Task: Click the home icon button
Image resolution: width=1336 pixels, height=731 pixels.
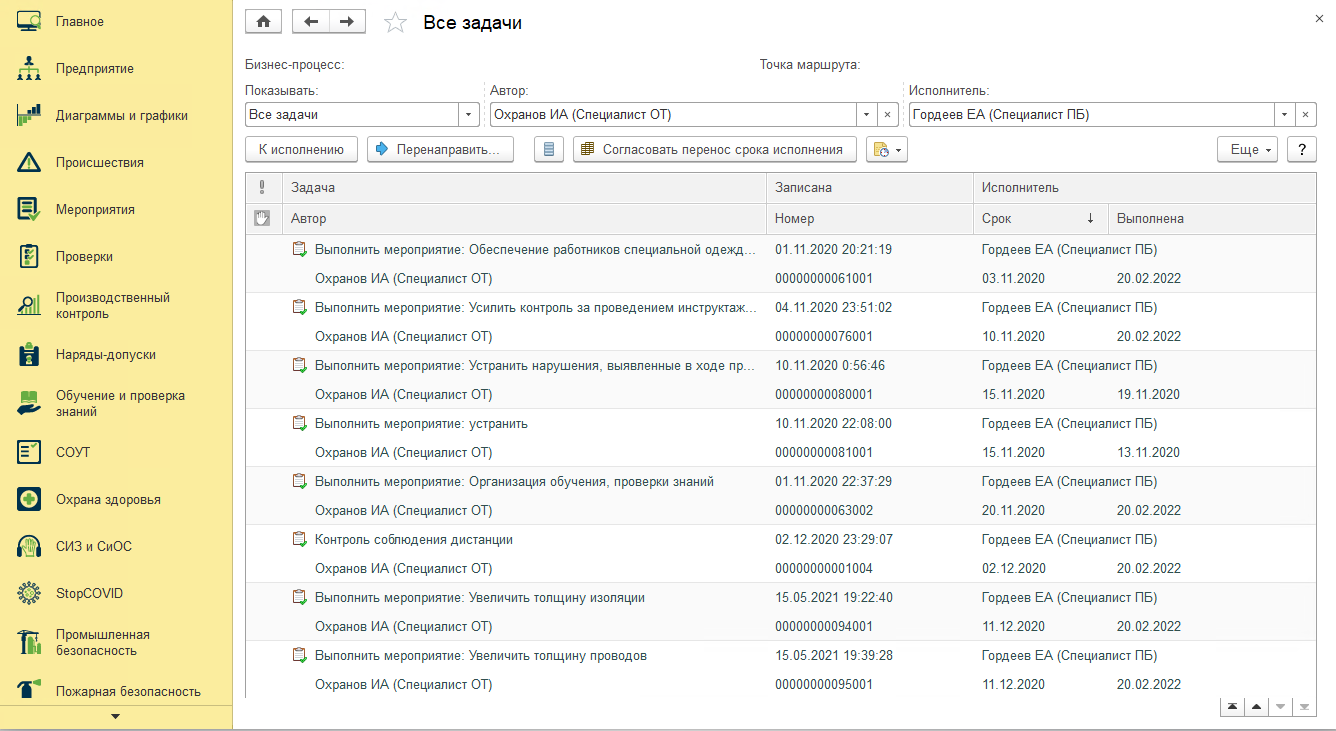Action: (x=264, y=21)
